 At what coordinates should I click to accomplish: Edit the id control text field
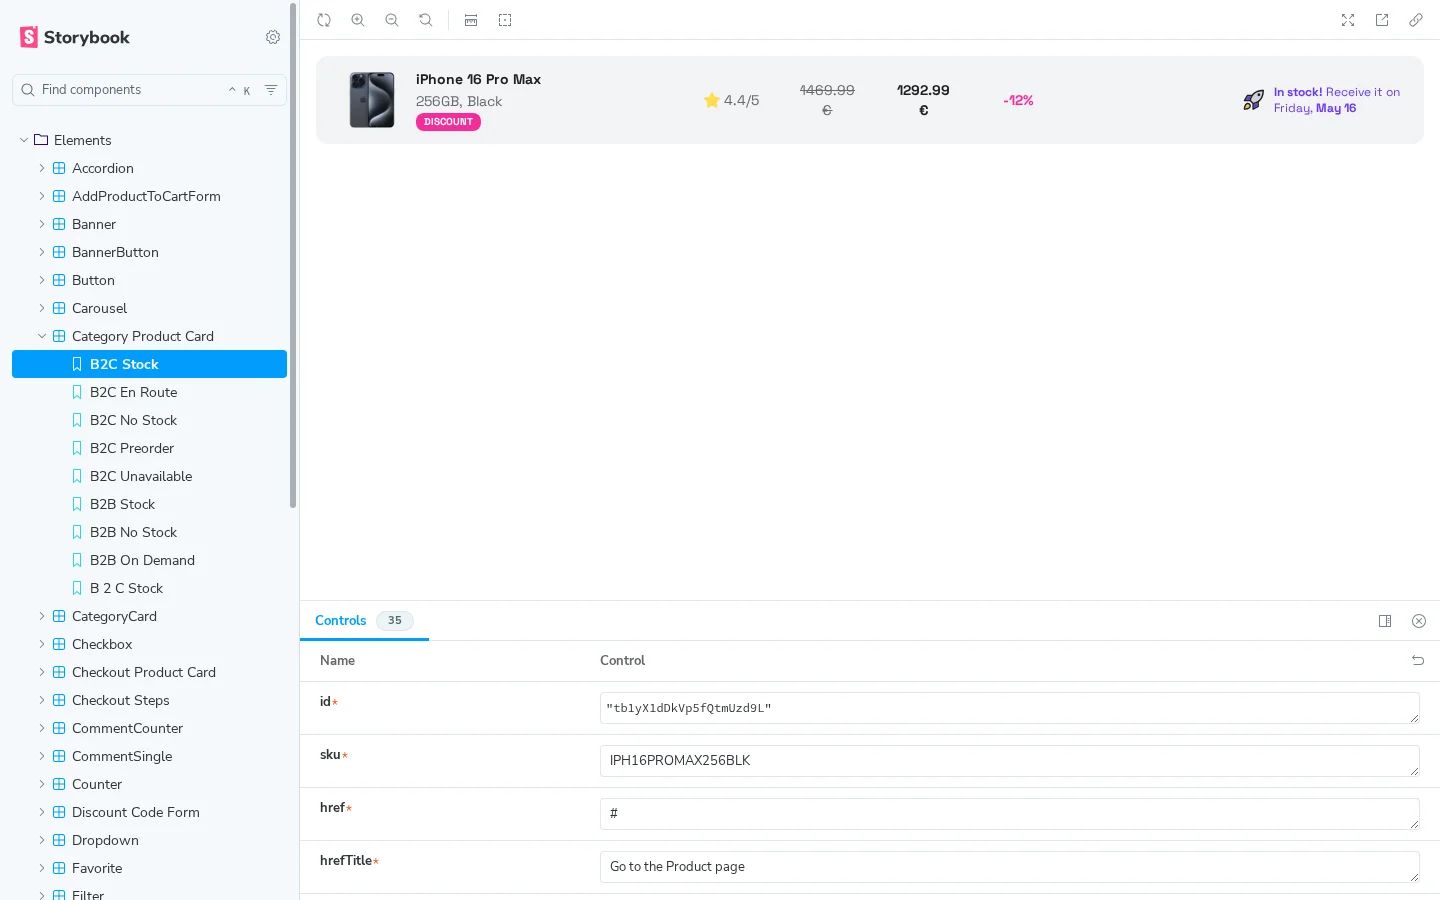pos(1009,708)
